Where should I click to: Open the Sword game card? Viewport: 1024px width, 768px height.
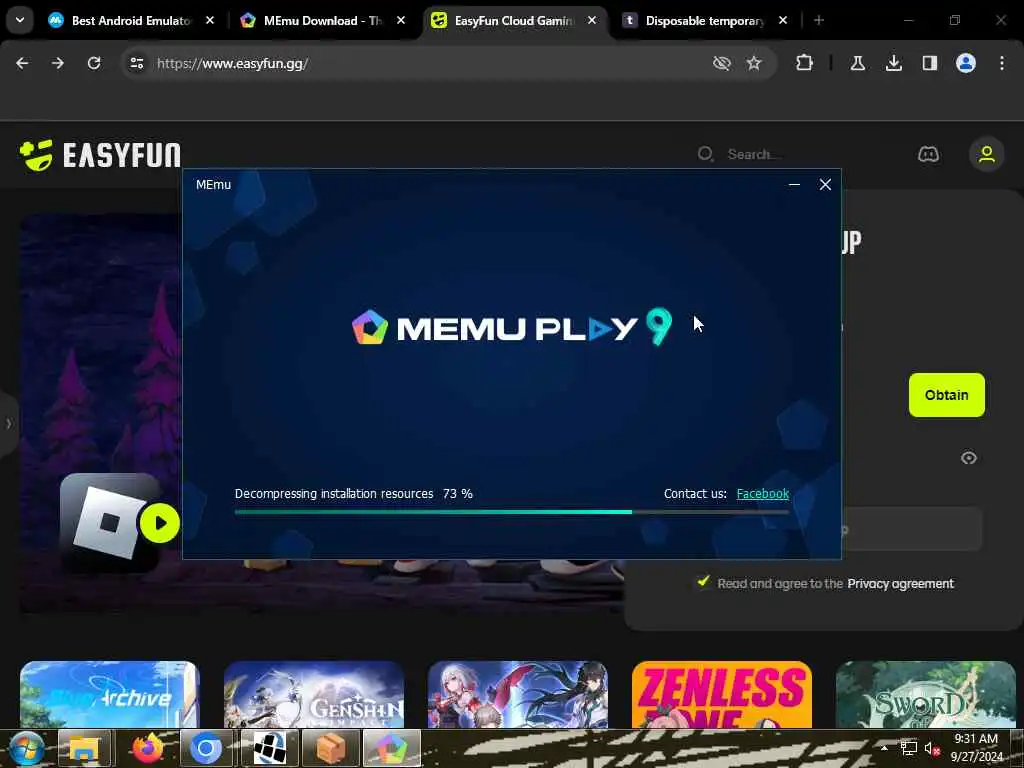(925, 694)
